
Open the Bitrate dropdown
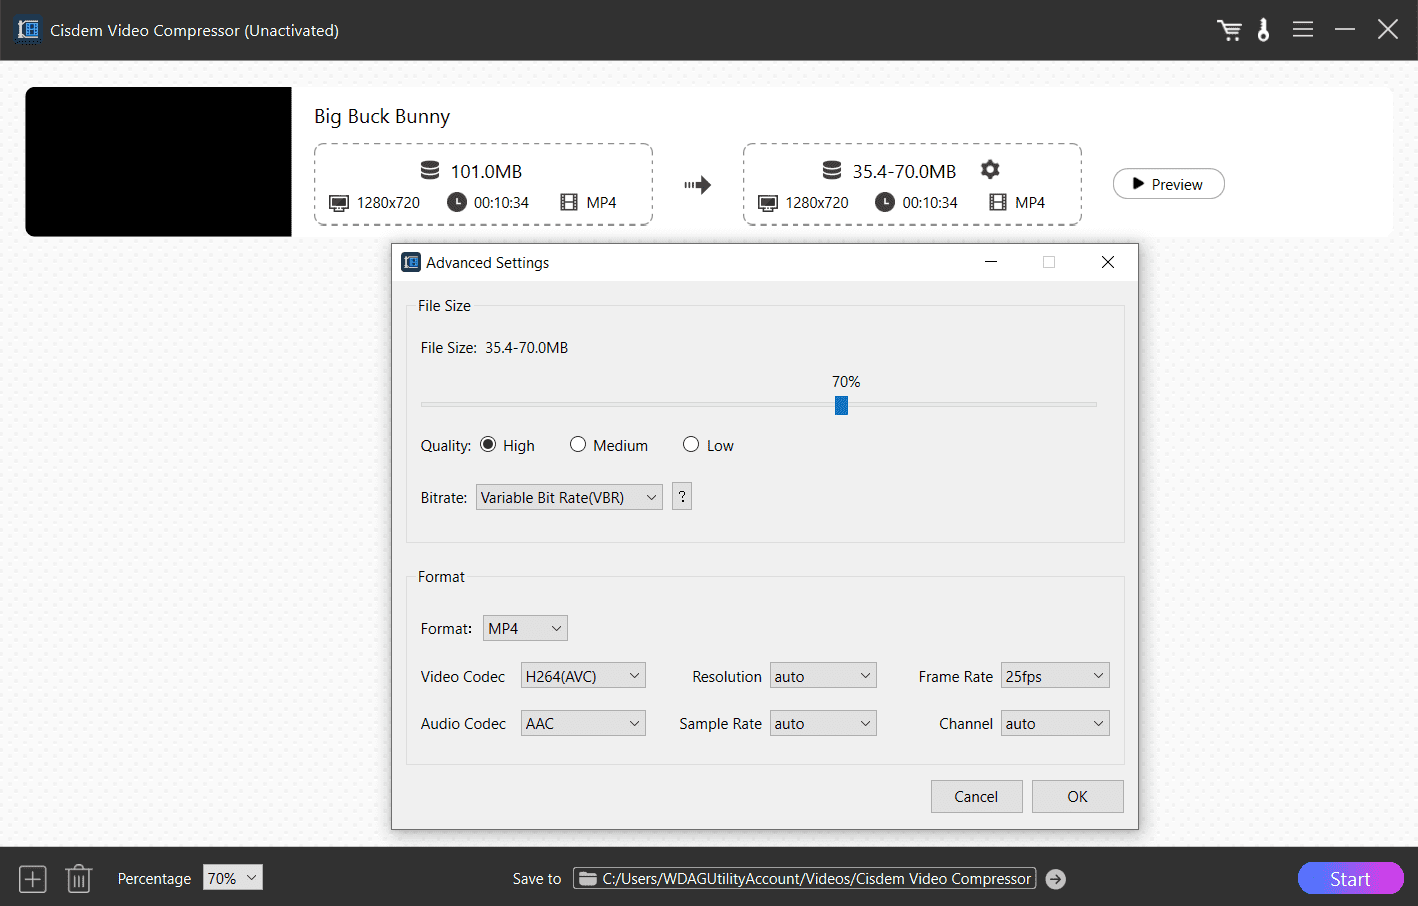tap(569, 497)
